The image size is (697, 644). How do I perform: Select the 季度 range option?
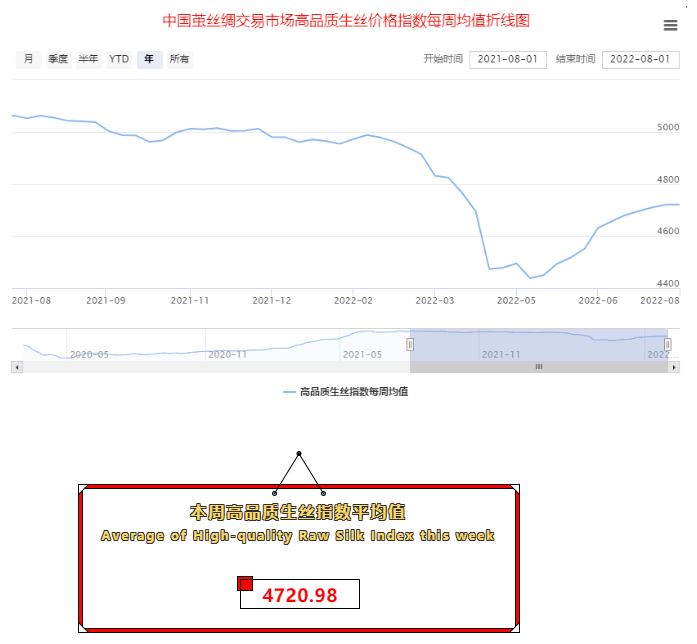(x=58, y=60)
